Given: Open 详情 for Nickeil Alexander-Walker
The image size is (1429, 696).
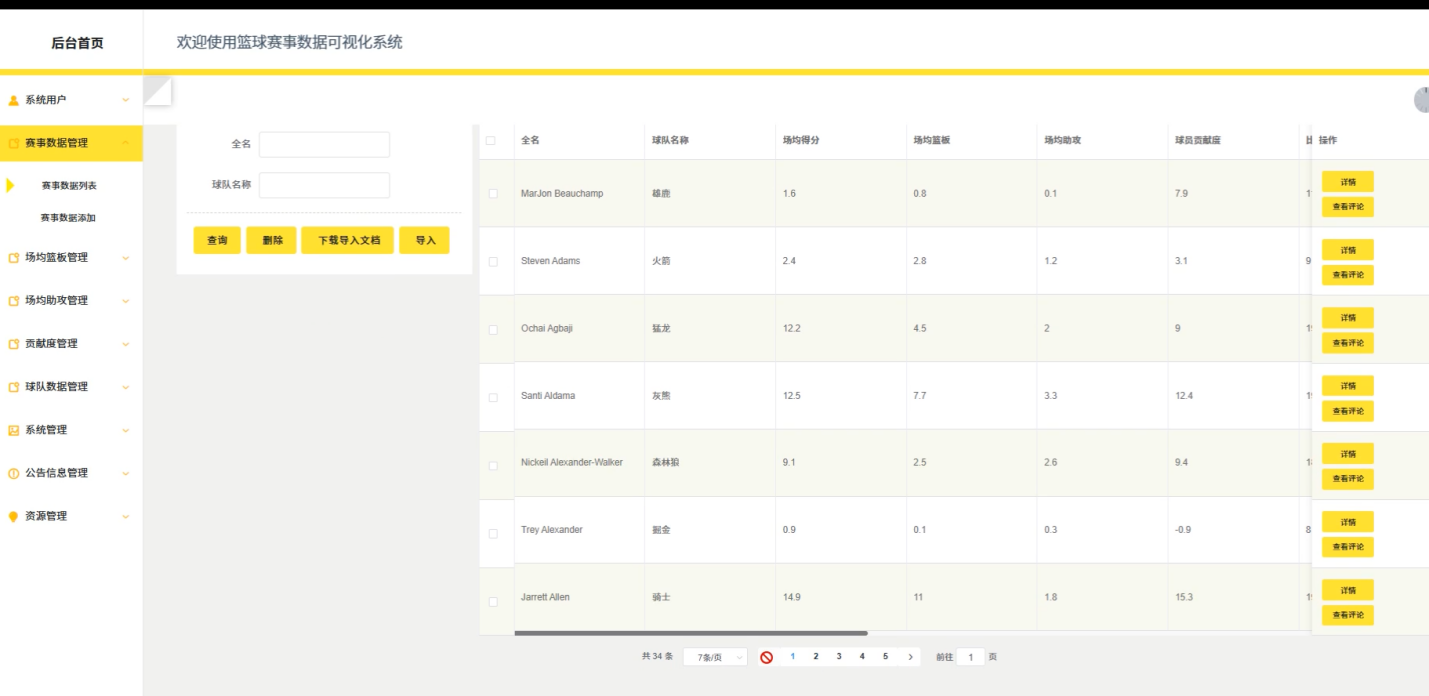Looking at the screenshot, I should point(1348,454).
